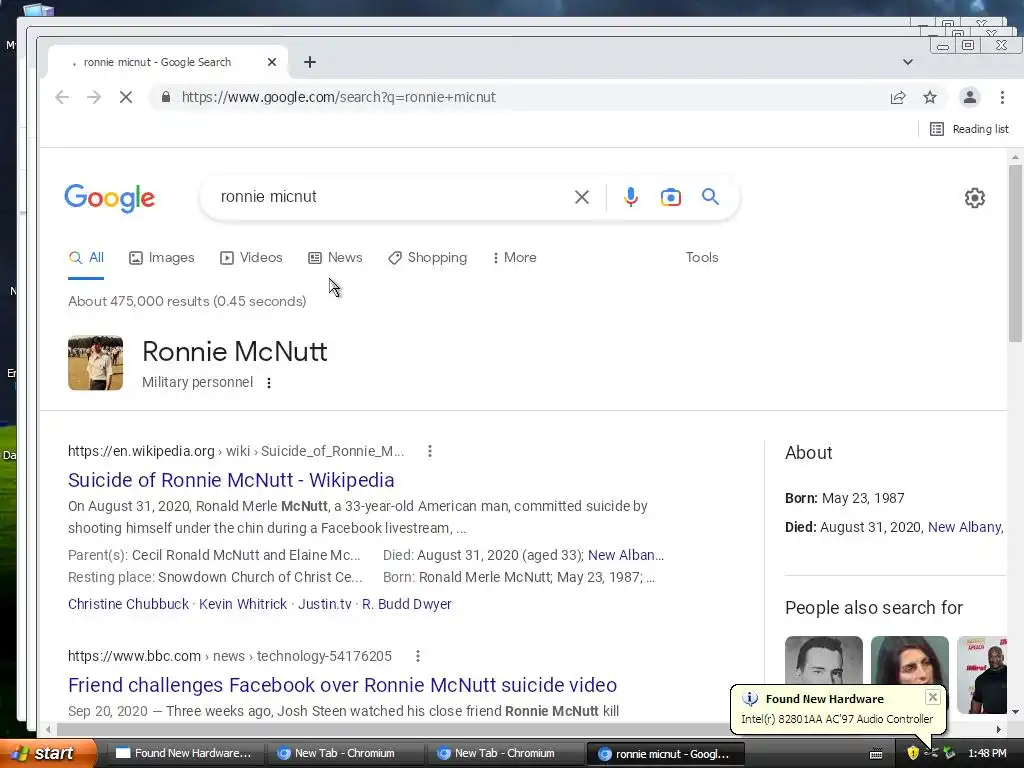1024x768 pixels.
Task: Select the All results tab
Action: point(86,258)
